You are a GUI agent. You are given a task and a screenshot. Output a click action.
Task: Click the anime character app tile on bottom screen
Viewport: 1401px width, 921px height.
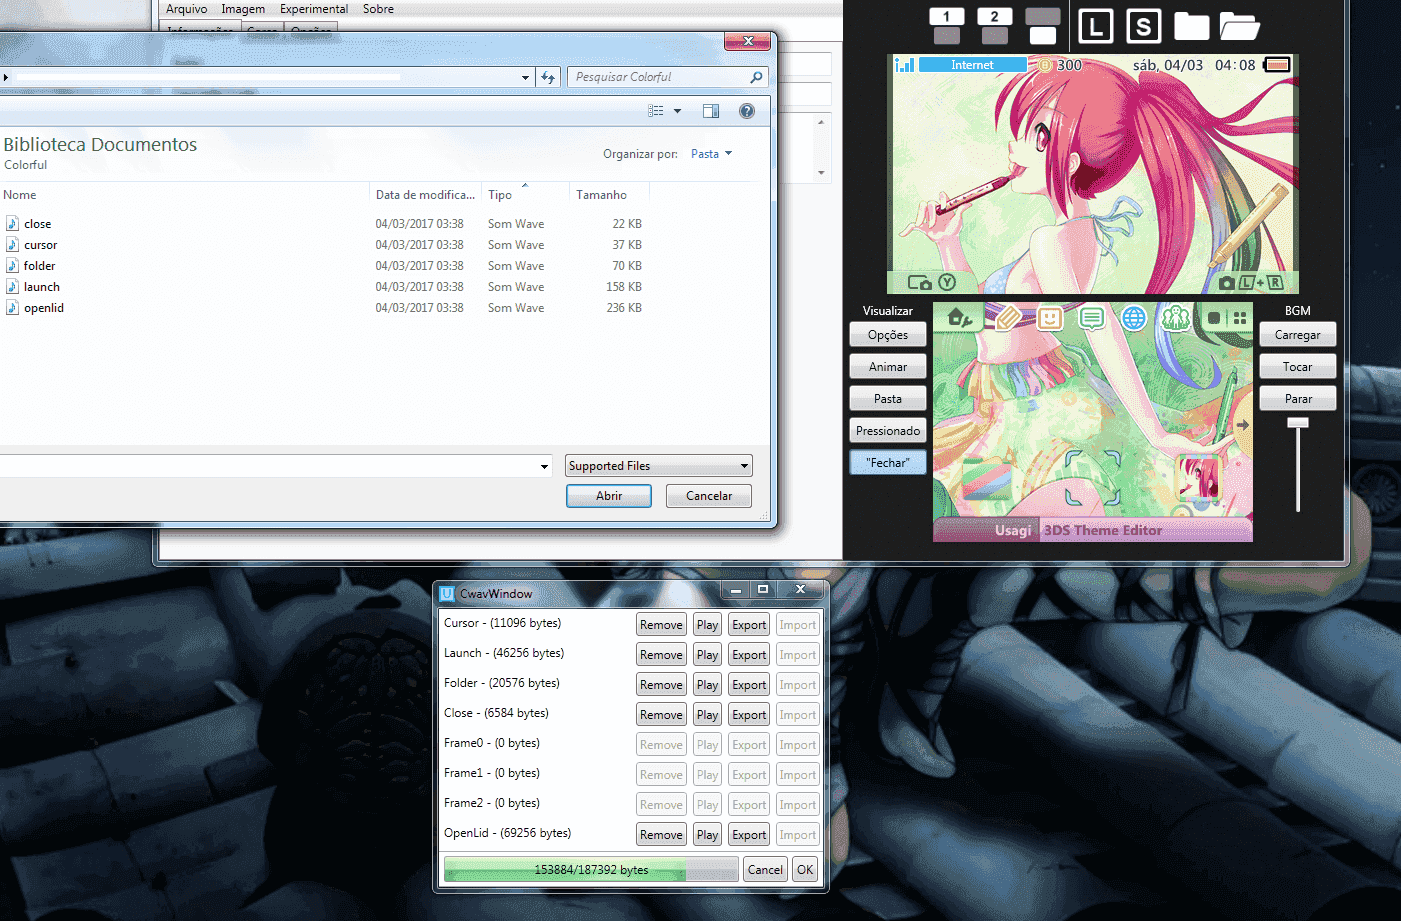point(1199,479)
